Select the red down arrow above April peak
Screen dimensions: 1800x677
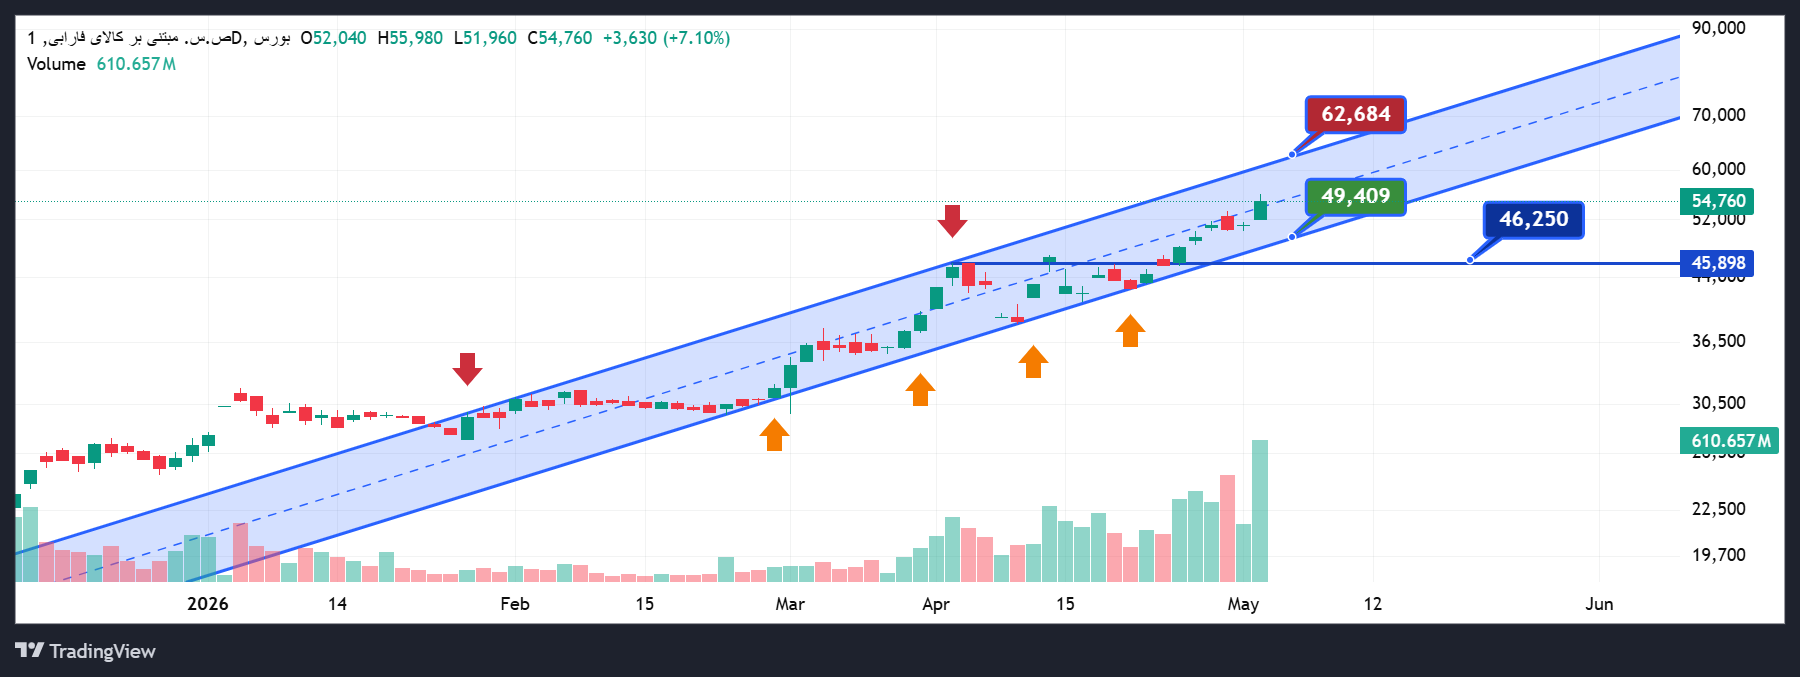(x=952, y=221)
